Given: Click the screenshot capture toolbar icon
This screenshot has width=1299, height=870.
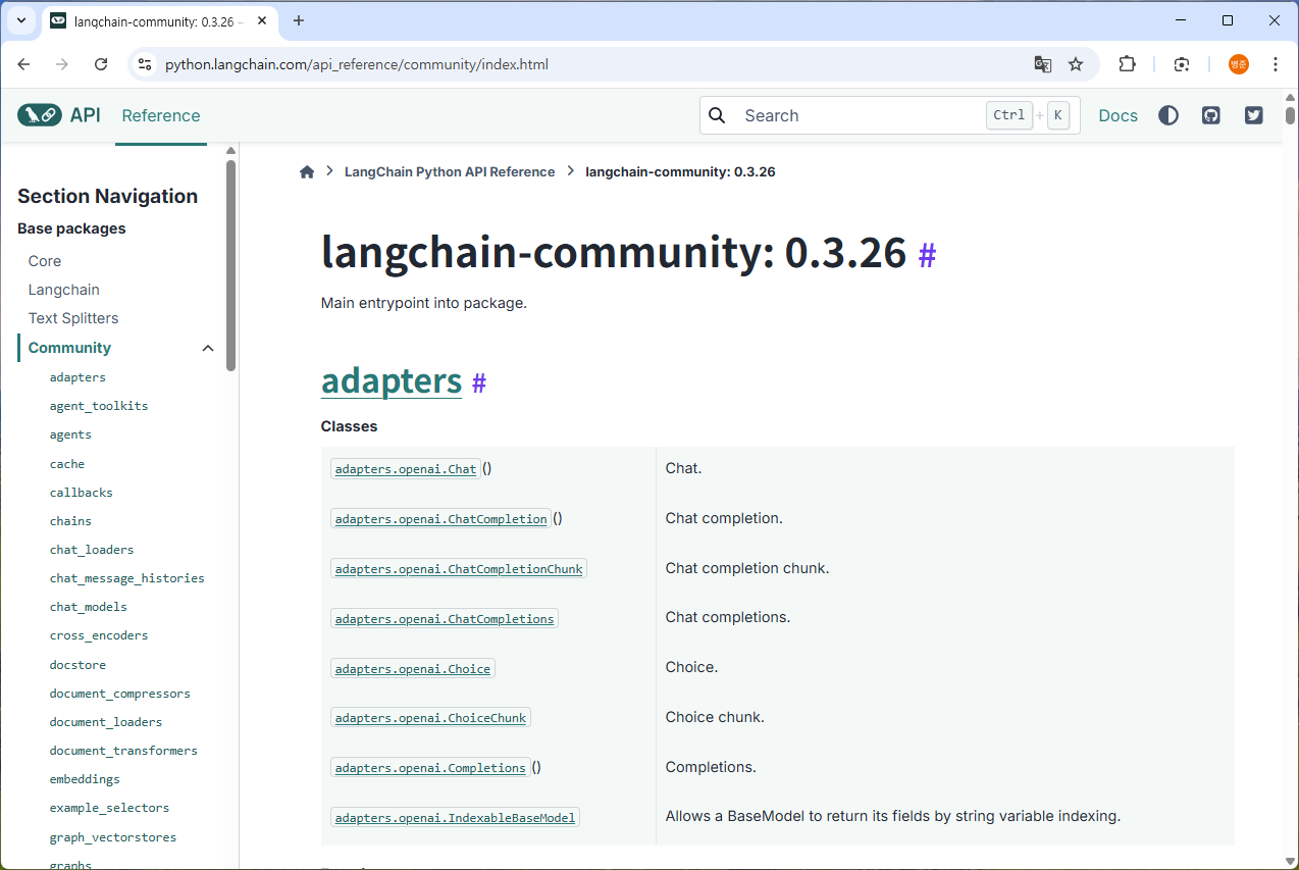Looking at the screenshot, I should 1182,64.
